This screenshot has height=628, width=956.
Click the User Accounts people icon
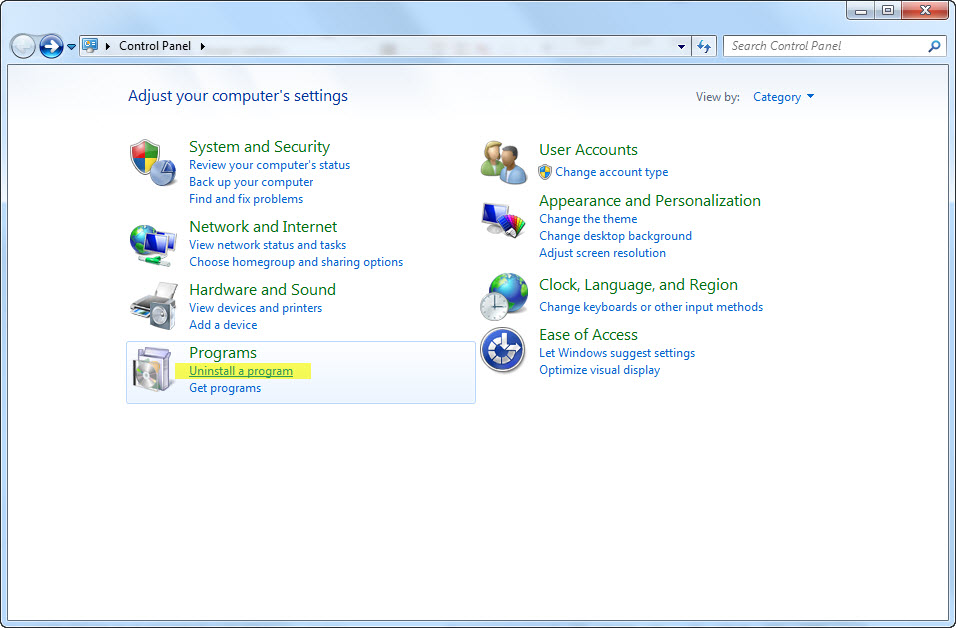pyautogui.click(x=504, y=162)
